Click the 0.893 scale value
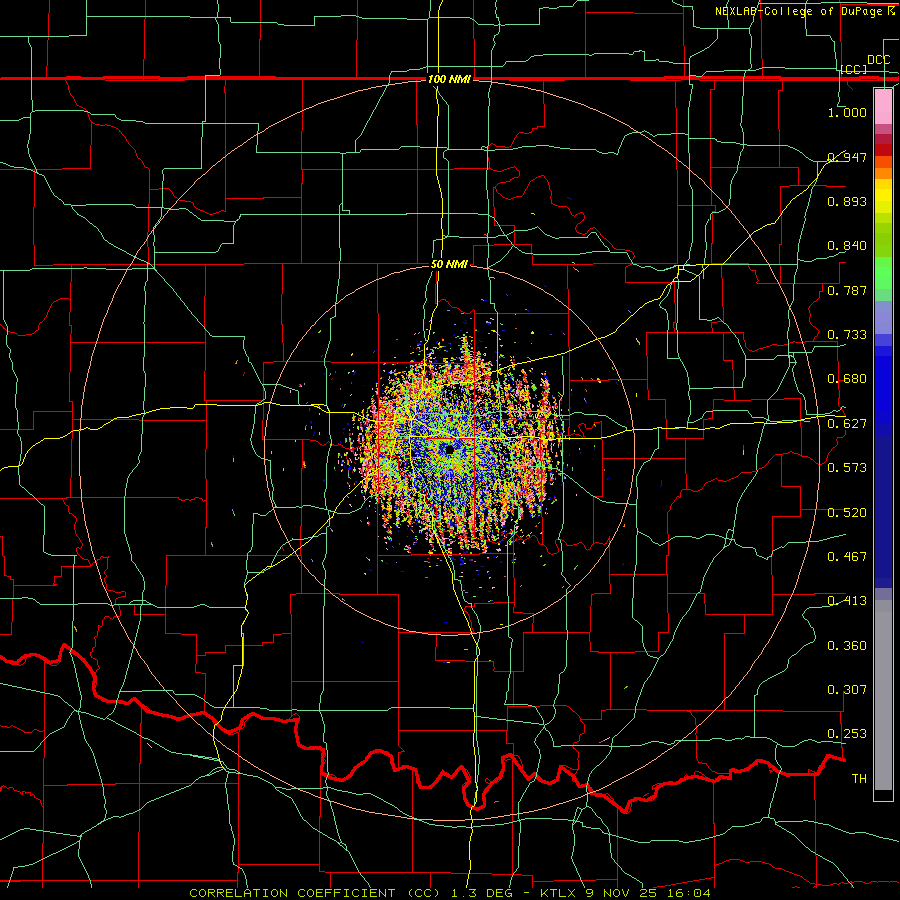This screenshot has width=900, height=900. (x=847, y=201)
